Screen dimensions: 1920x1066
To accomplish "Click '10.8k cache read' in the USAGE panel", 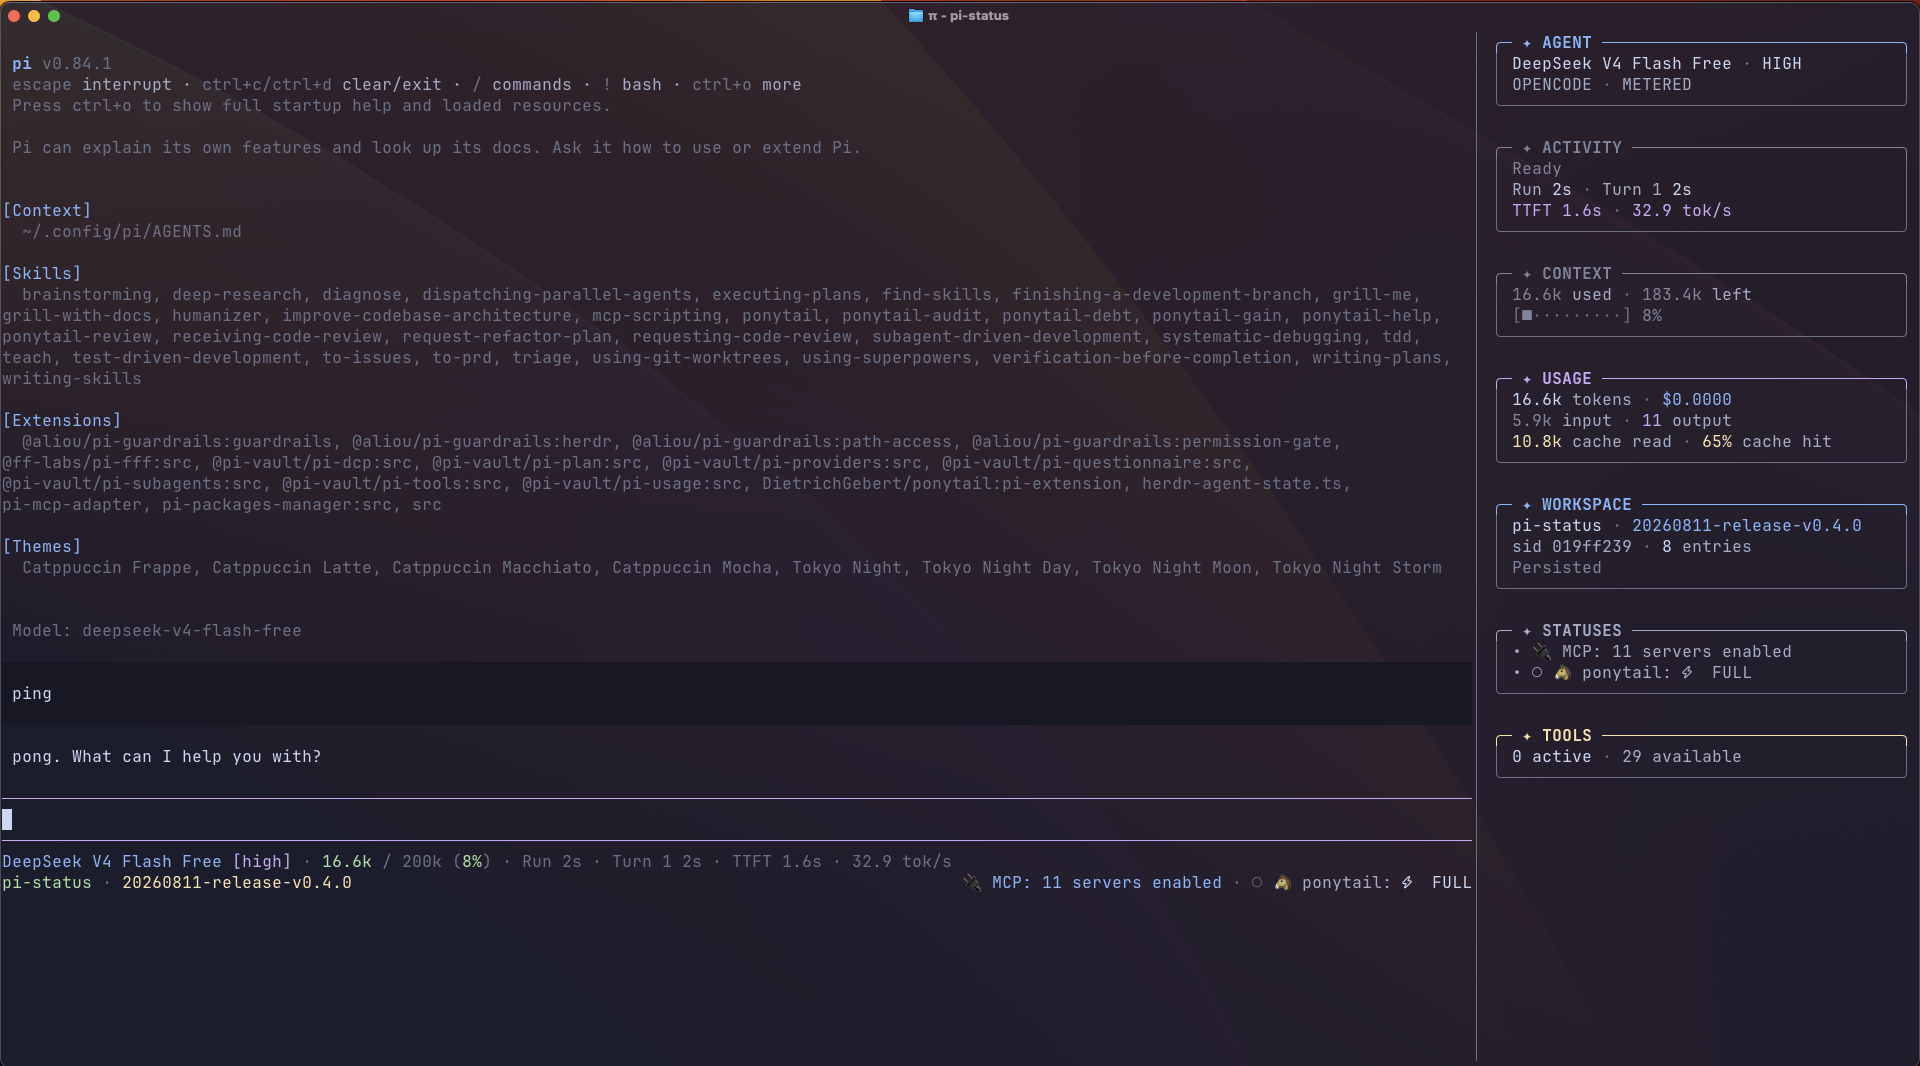I will point(1592,442).
